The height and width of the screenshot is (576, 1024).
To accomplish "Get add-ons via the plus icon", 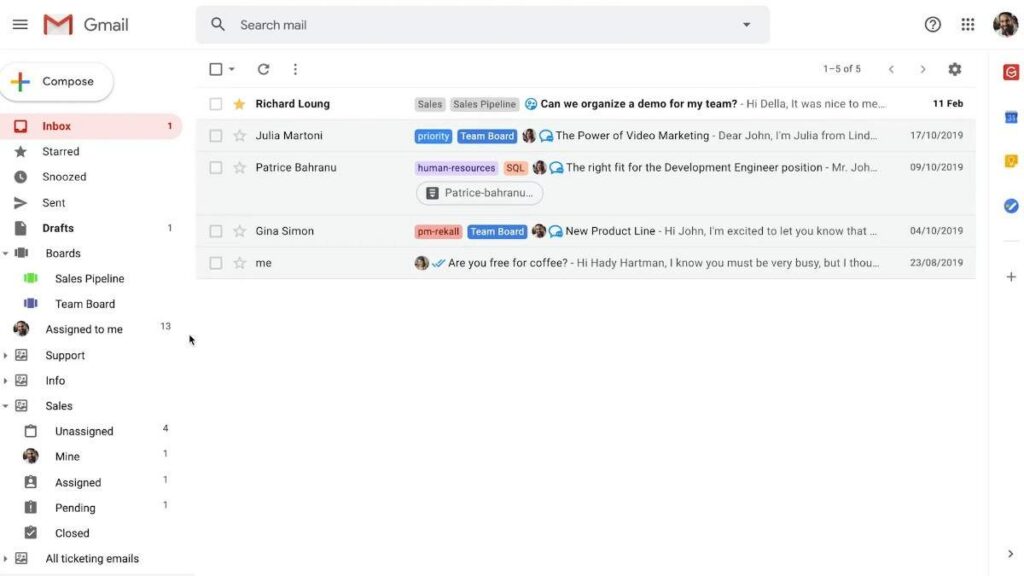I will pyautogui.click(x=1011, y=277).
